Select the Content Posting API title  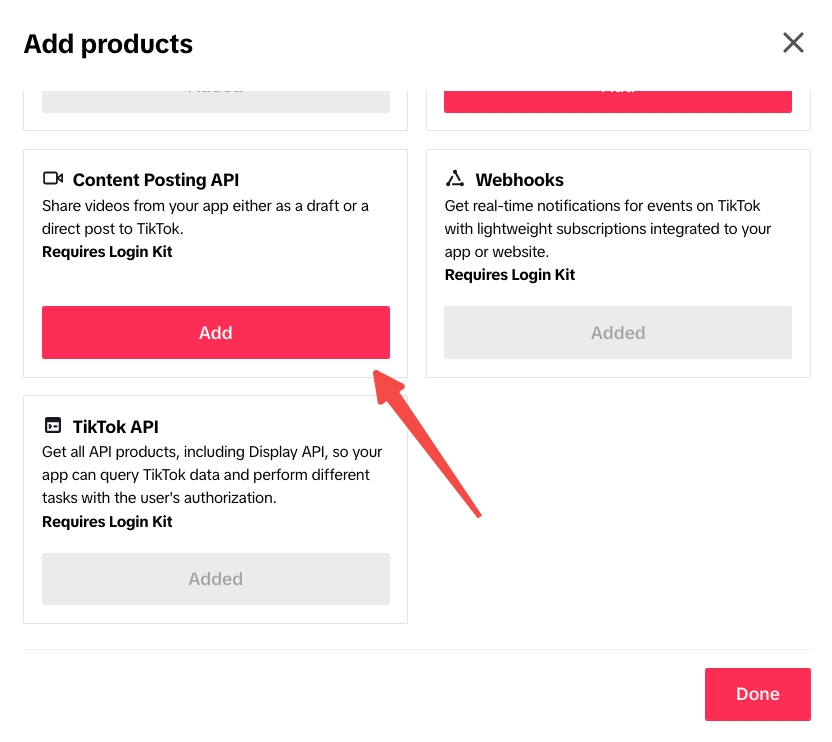156,180
